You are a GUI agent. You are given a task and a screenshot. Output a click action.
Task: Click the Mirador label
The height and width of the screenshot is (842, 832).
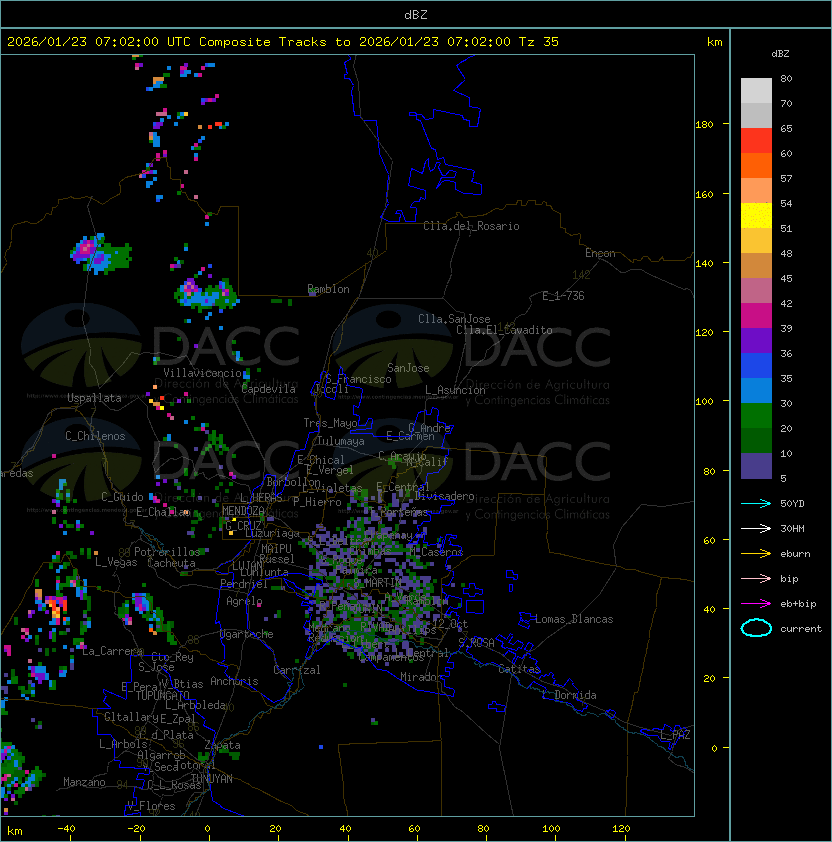pyautogui.click(x=421, y=677)
